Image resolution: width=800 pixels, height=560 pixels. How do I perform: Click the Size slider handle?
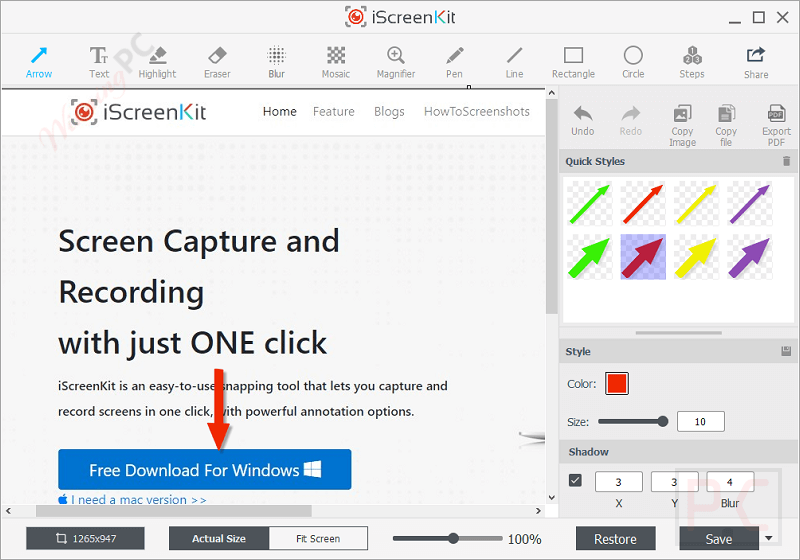[x=662, y=421]
